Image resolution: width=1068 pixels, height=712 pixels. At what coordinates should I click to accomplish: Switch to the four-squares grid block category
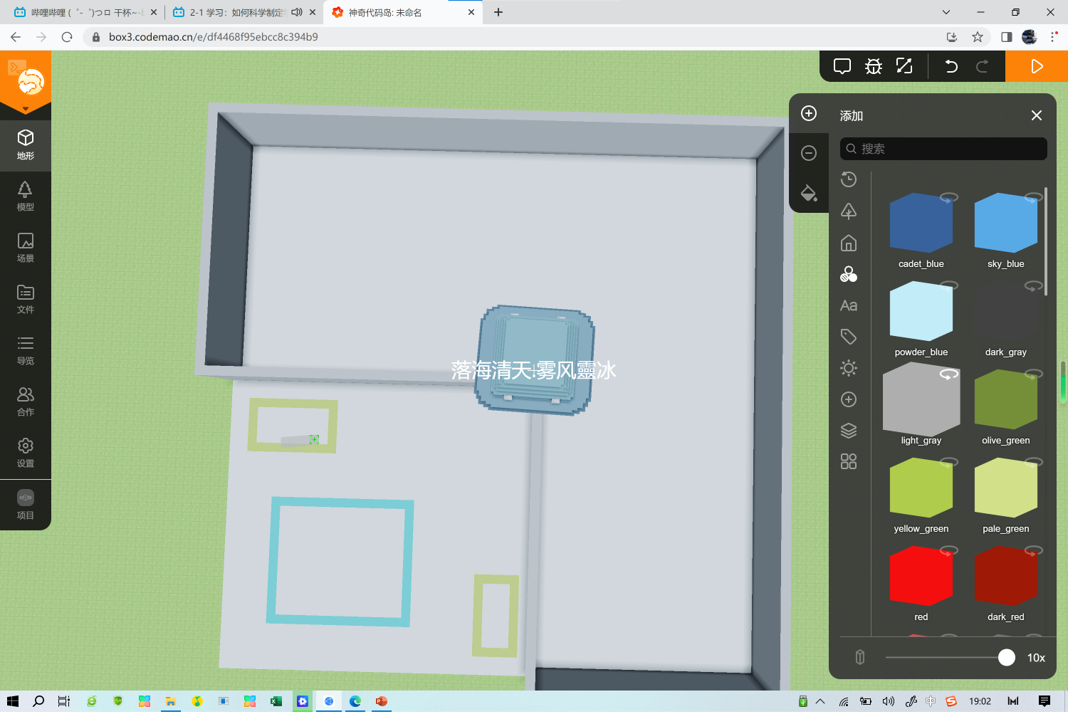tap(849, 462)
